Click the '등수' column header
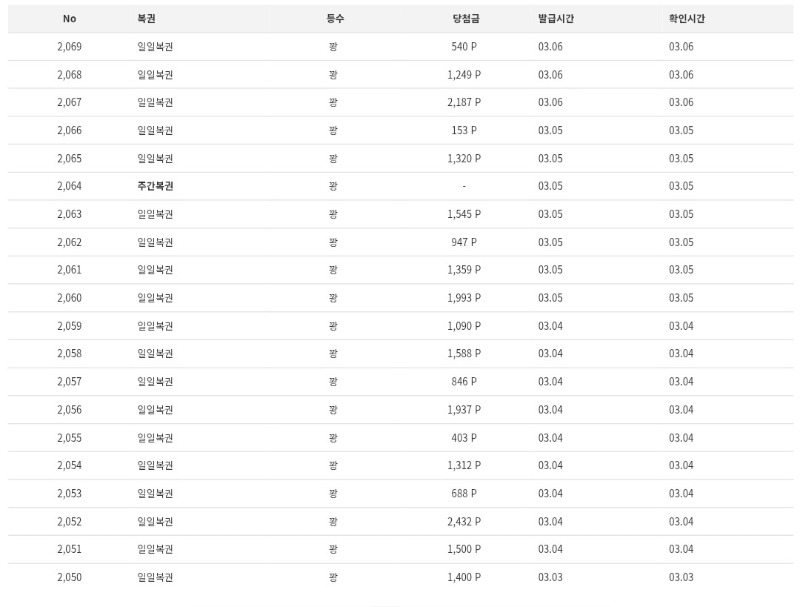The width and height of the screenshot is (800, 607). click(x=334, y=19)
